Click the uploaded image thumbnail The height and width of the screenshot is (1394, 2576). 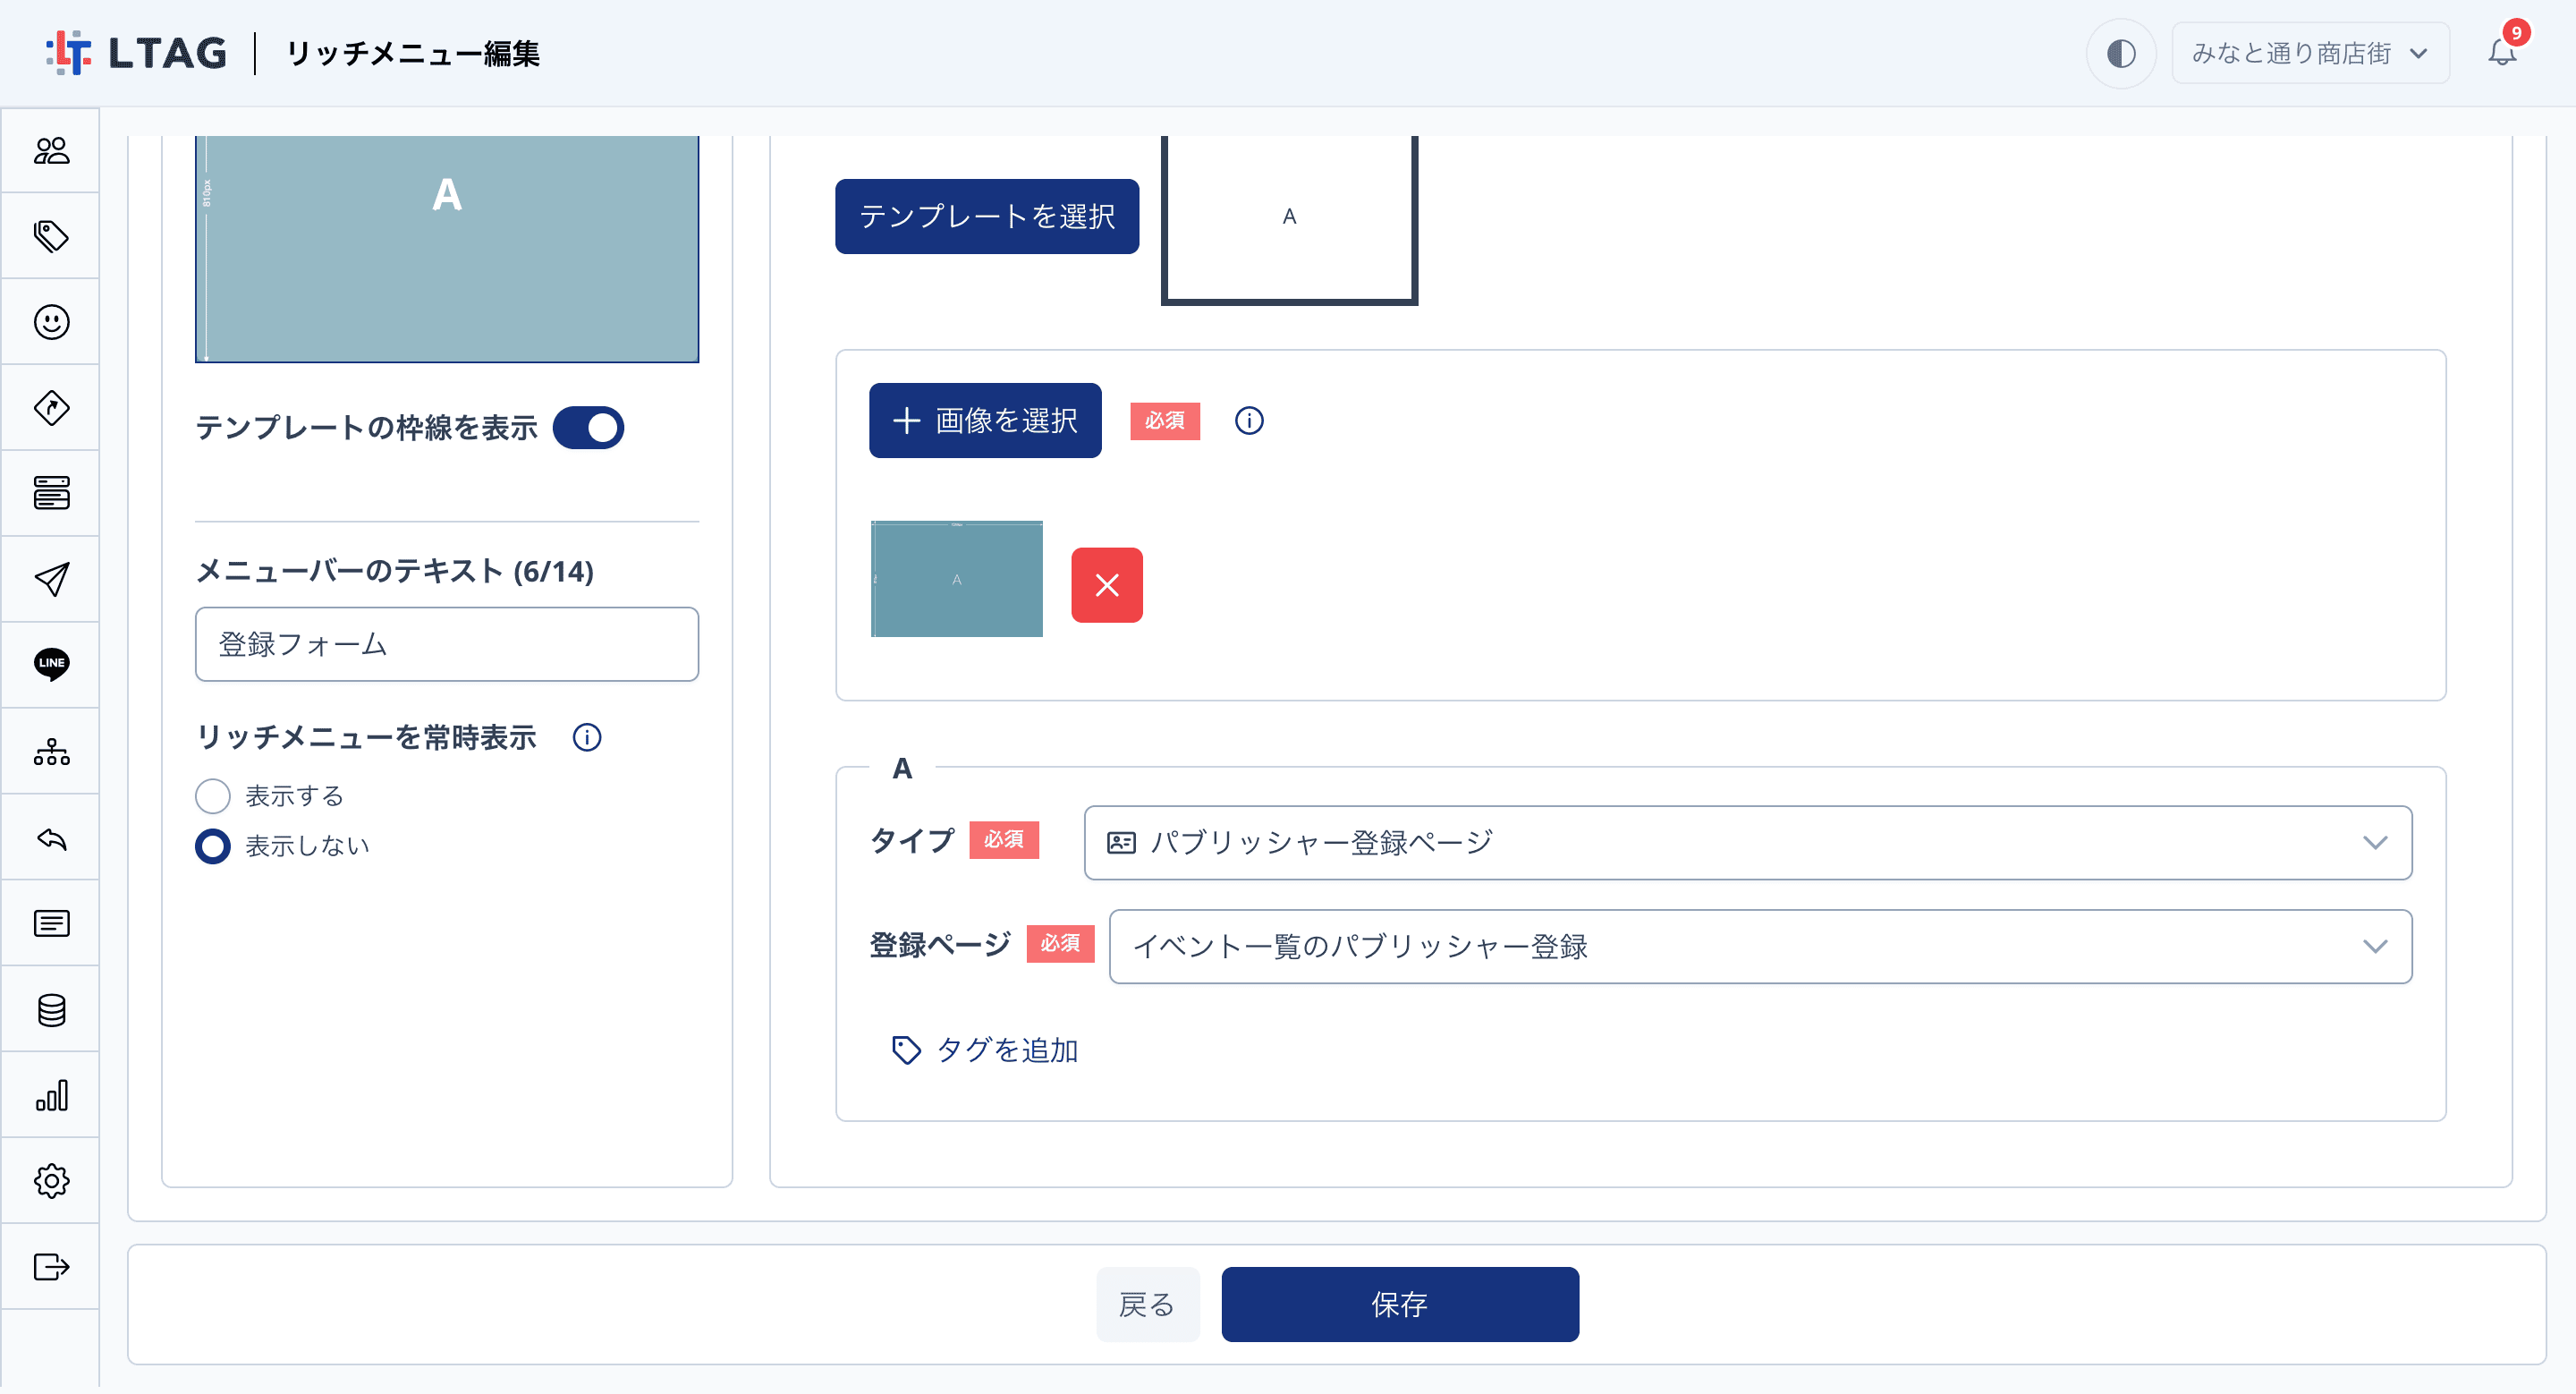click(x=957, y=579)
